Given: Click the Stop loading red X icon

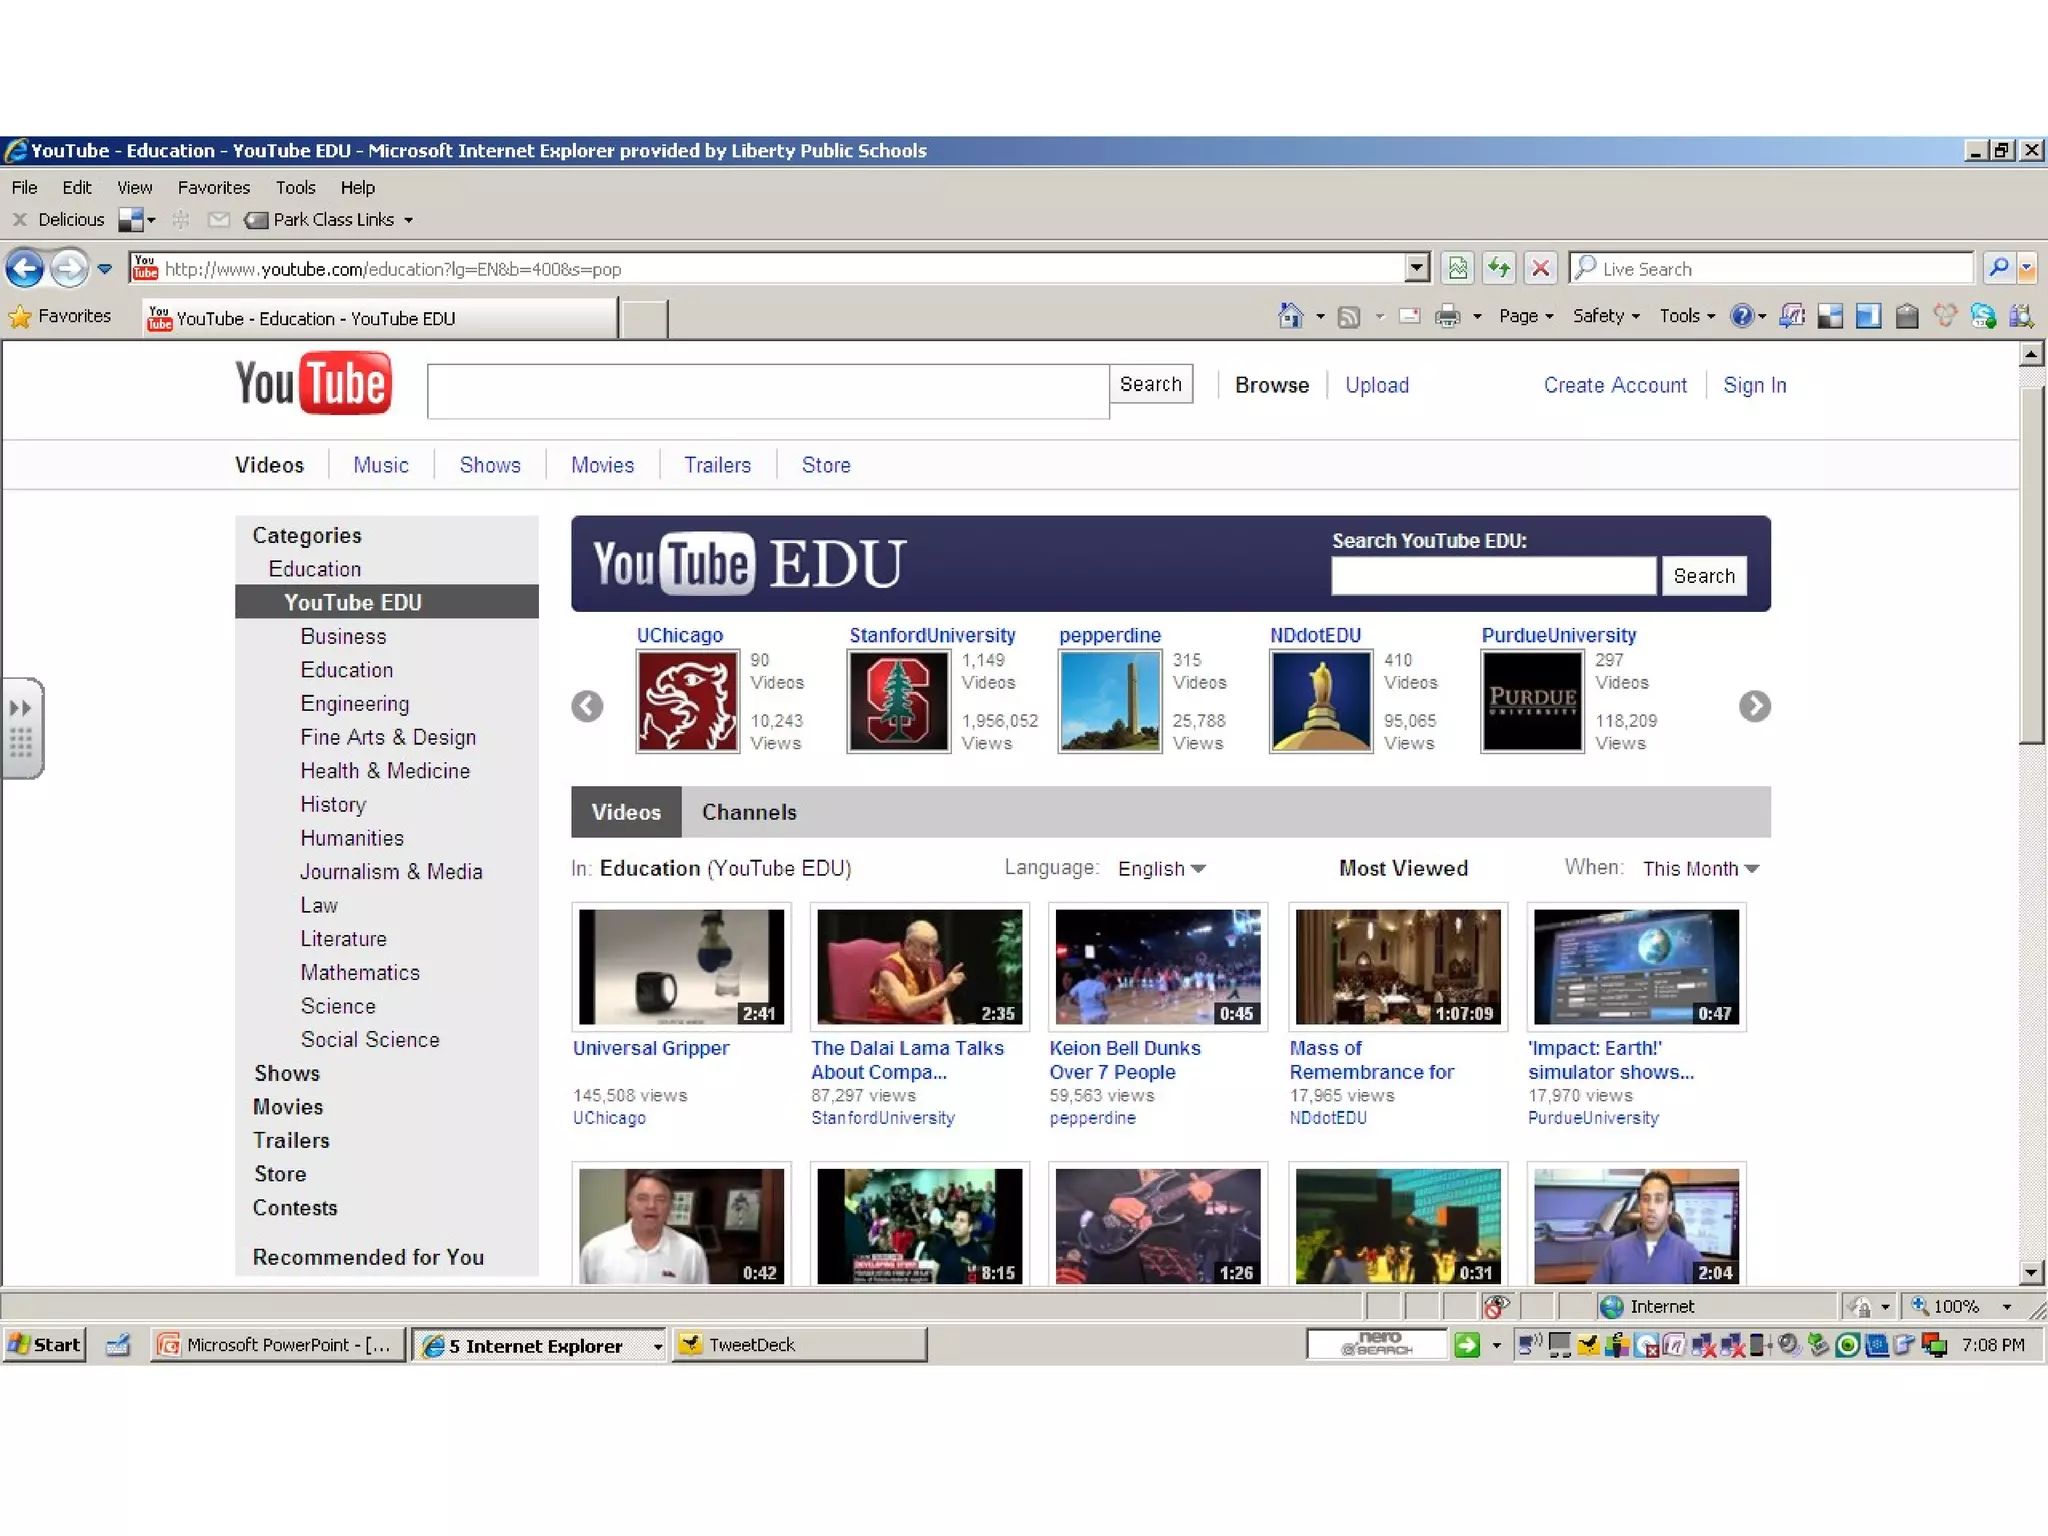Looking at the screenshot, I should coord(1540,268).
